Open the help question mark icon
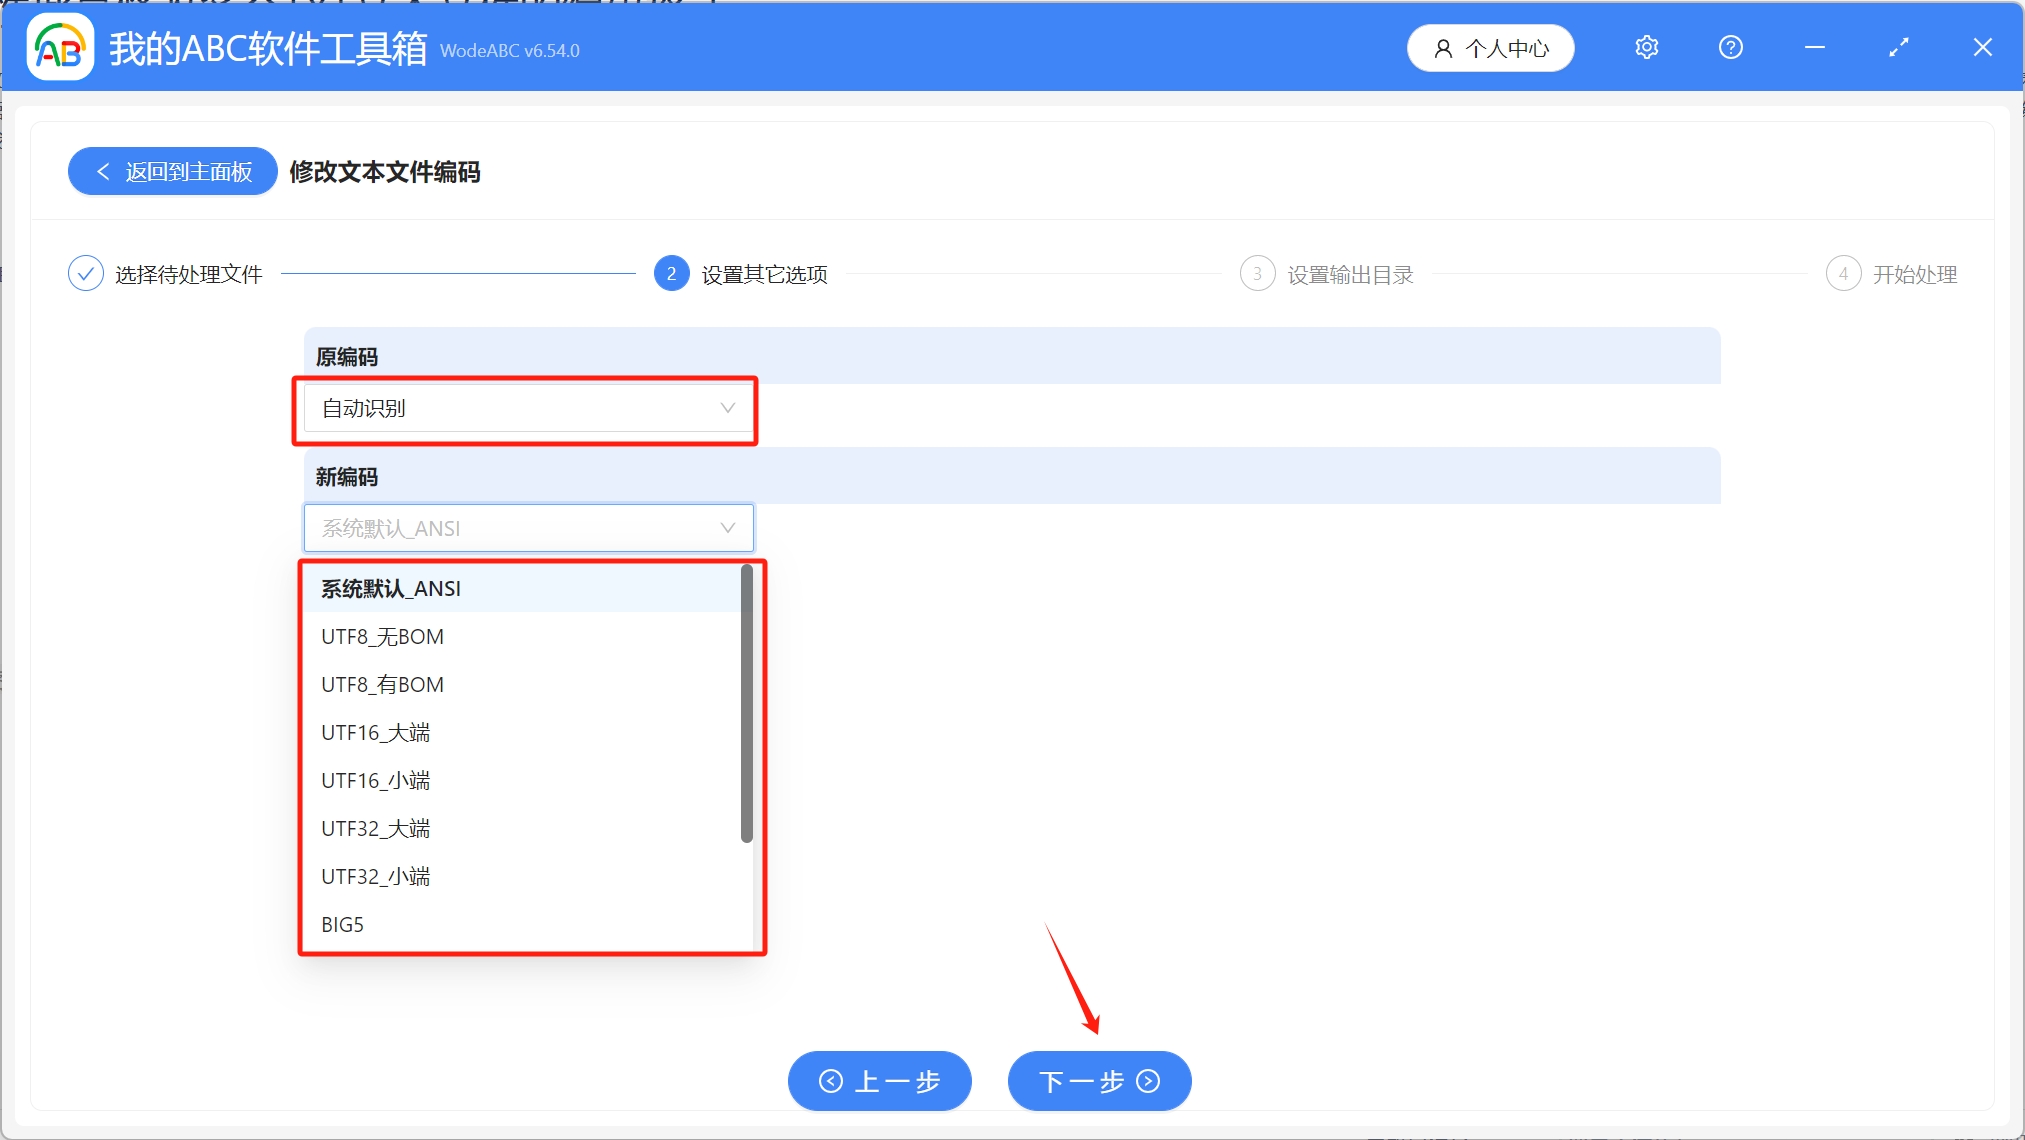 pyautogui.click(x=1730, y=47)
